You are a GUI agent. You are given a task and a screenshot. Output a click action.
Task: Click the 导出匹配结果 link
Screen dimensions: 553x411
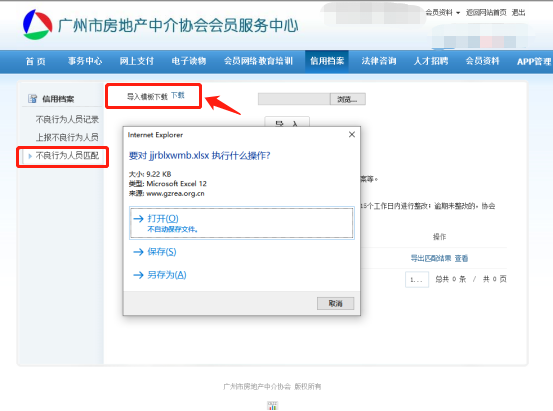pos(431,259)
